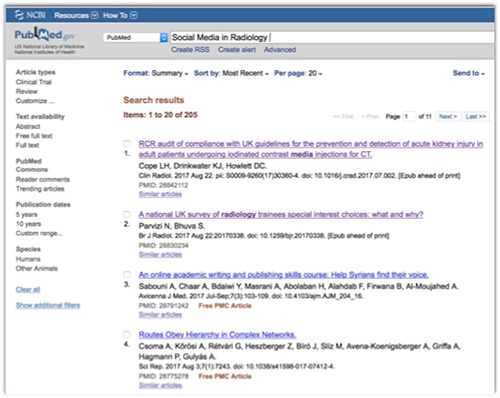Viewport: 500px width, 398px height.
Task: Open the Advanced search link
Action: click(280, 50)
